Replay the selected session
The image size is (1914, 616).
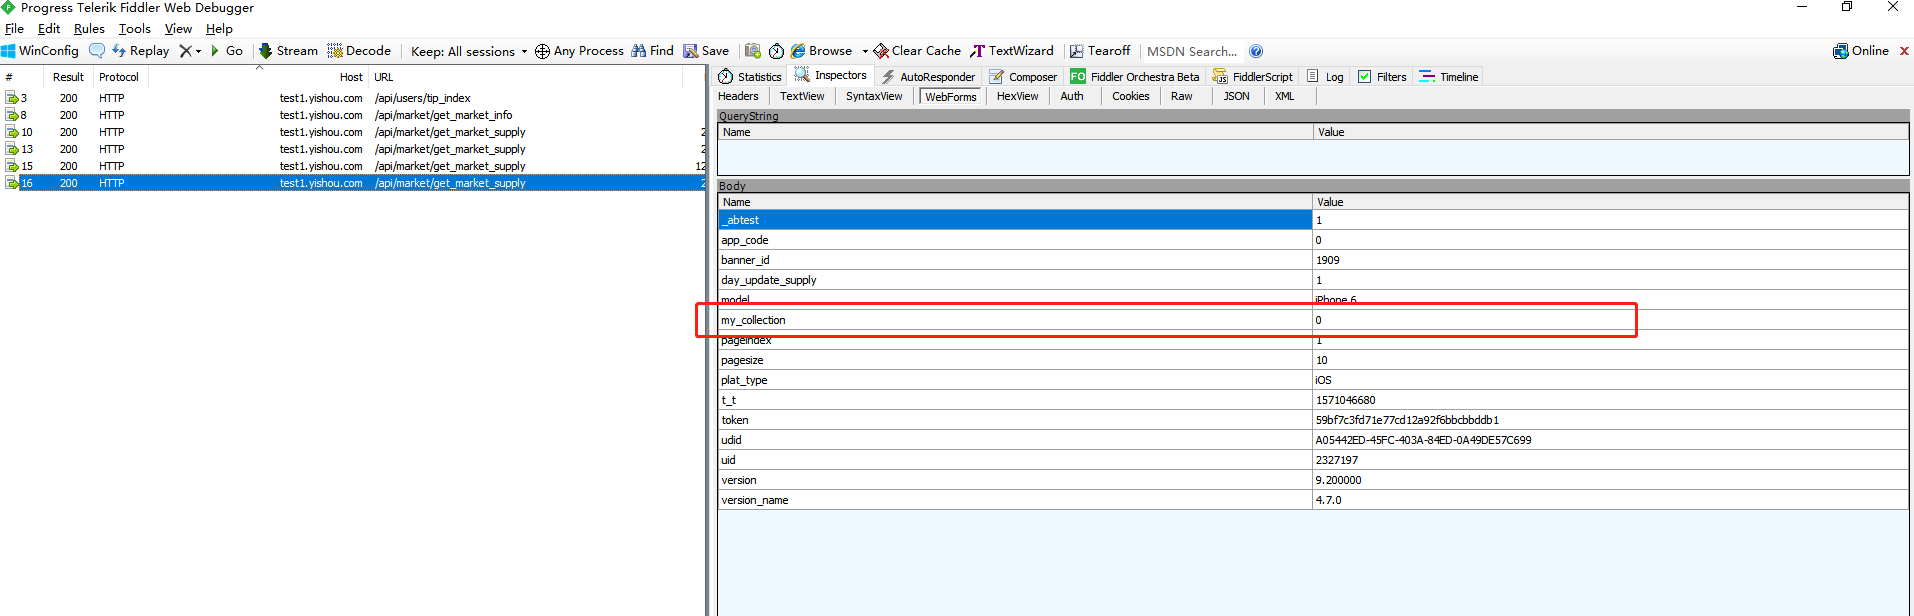[x=141, y=51]
